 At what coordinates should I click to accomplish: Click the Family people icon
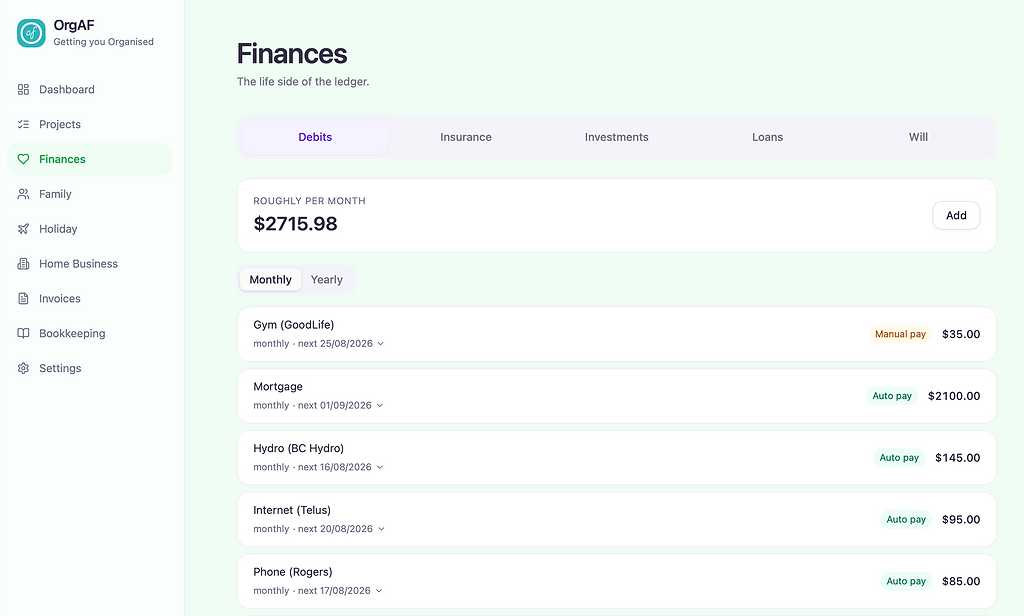(x=24, y=194)
